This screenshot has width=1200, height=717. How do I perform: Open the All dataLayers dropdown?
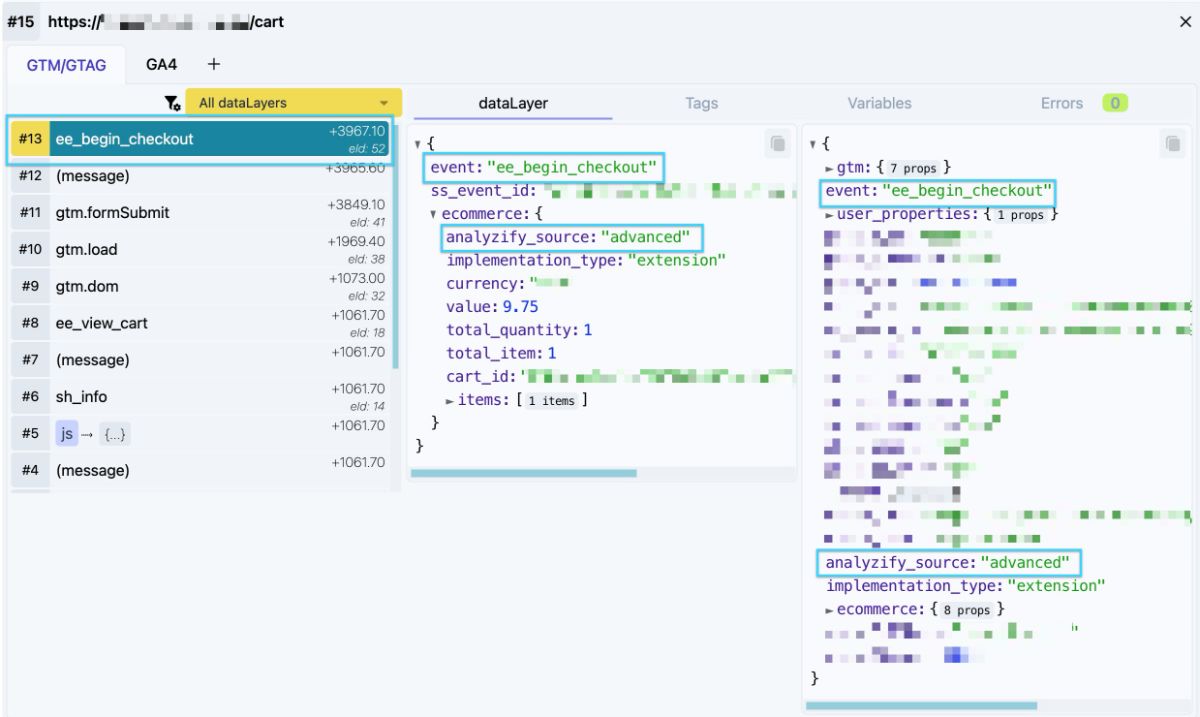(x=293, y=102)
